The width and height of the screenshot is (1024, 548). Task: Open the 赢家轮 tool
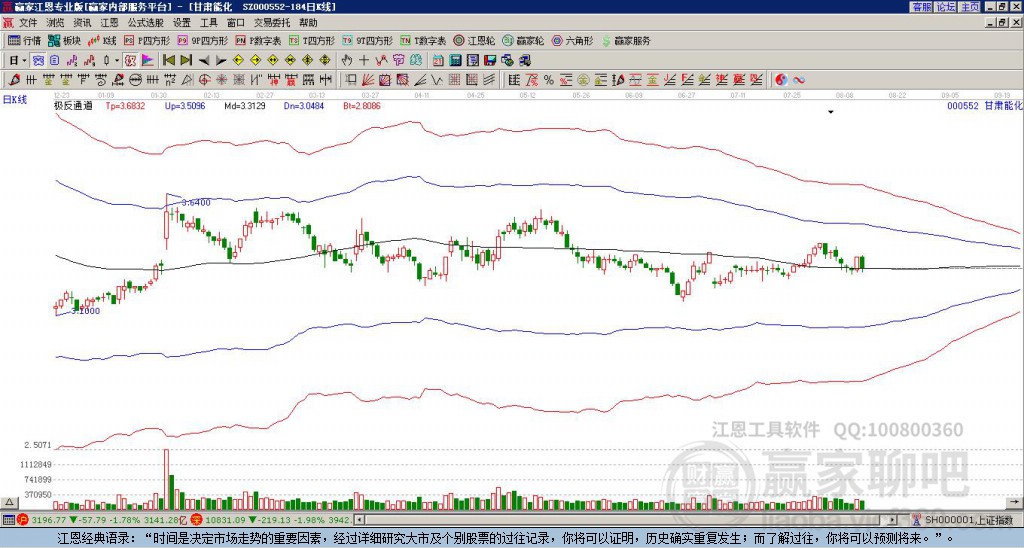tap(523, 40)
